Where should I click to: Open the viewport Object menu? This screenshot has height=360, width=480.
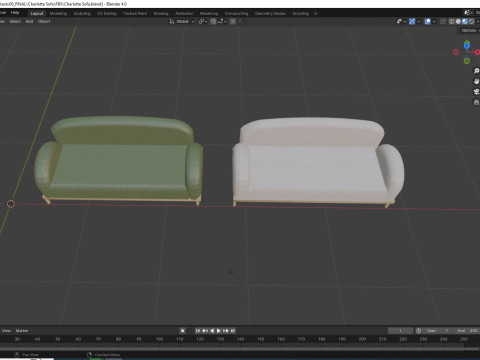[44, 21]
